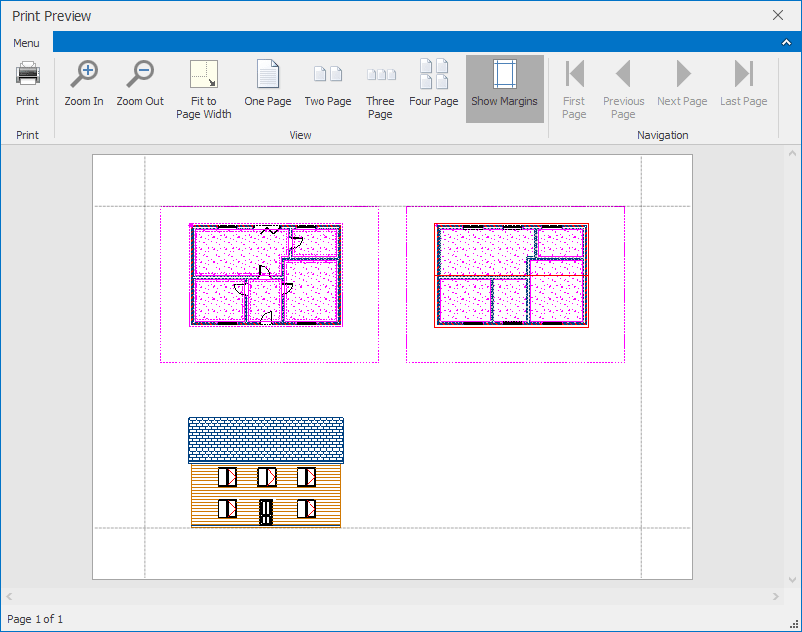
Task: Switch to Two Page view
Action: pos(328,84)
